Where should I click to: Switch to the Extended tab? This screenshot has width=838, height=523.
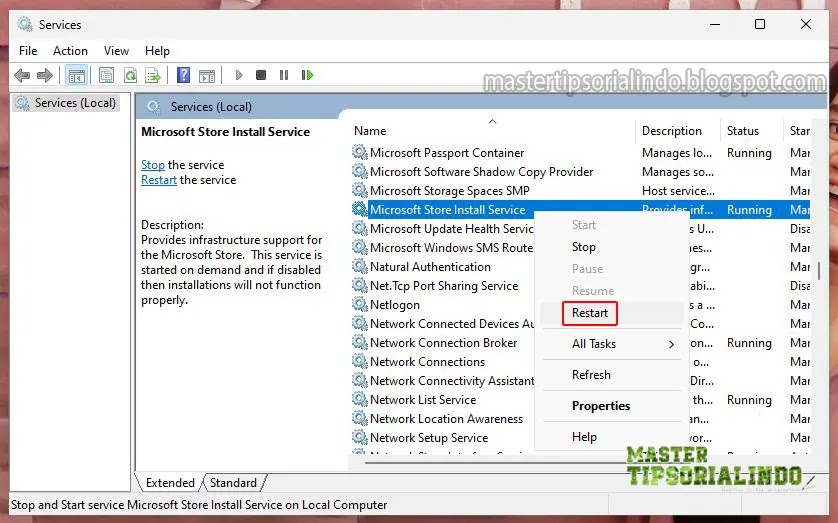[170, 482]
